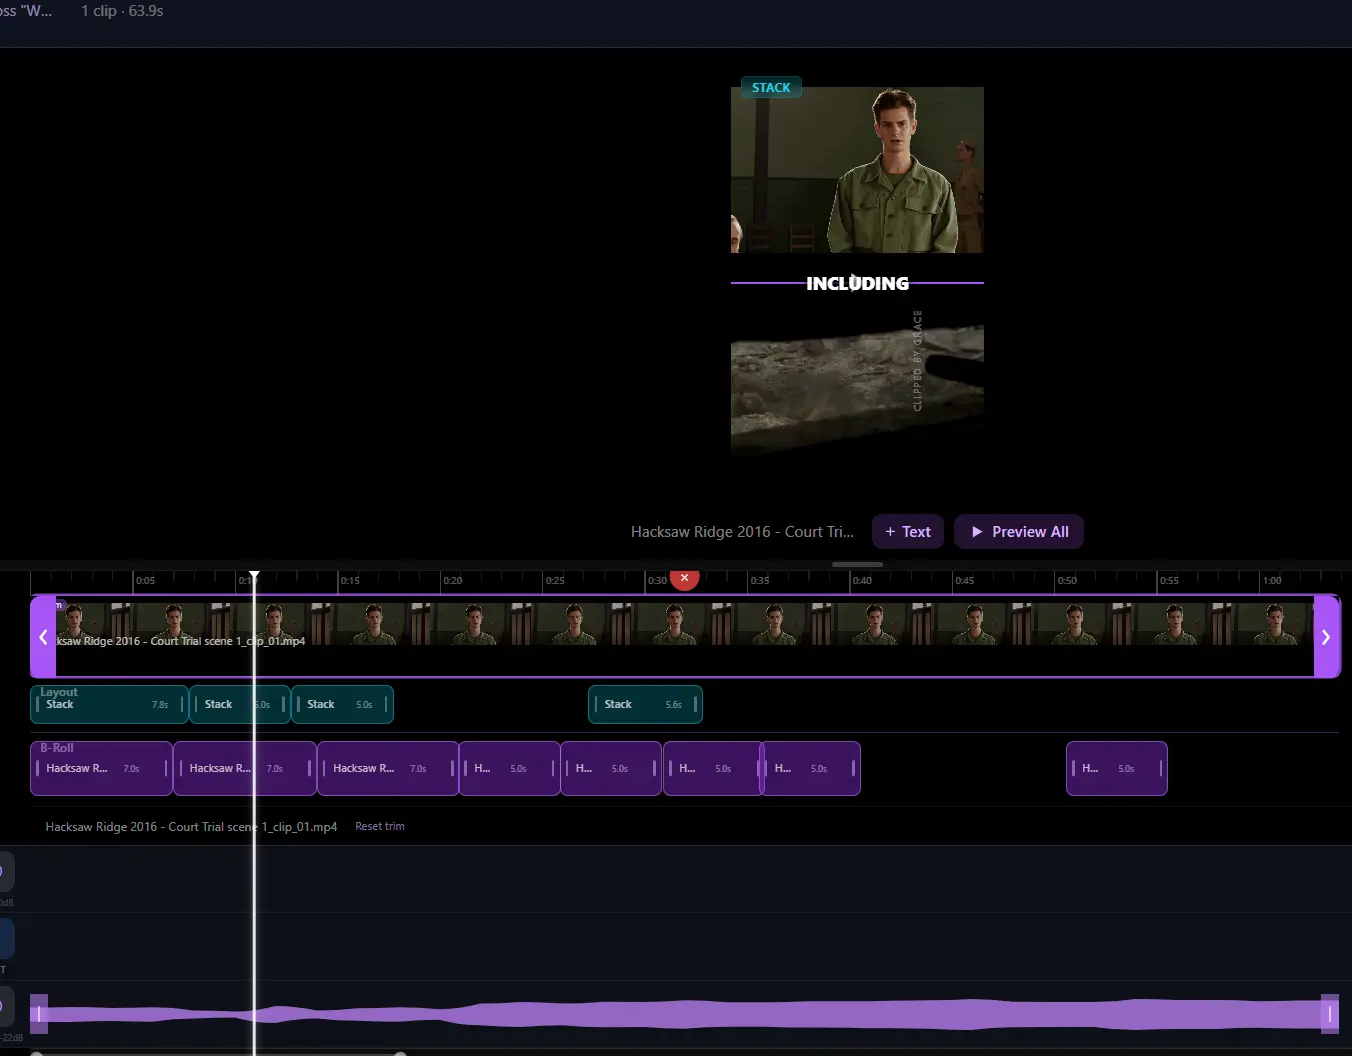Click the right trim handle of the Stack 5.6s block
The image size is (1352, 1056).
(x=695, y=704)
